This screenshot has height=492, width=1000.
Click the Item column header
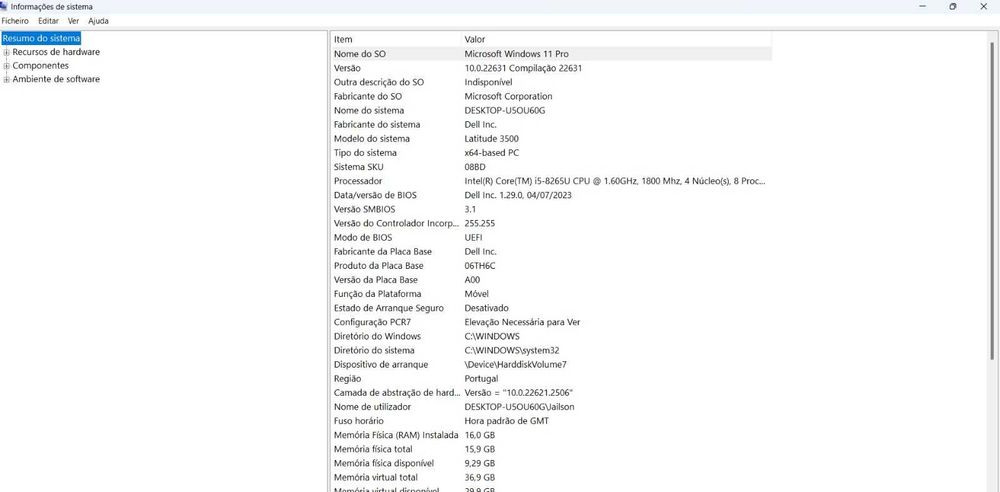click(x=396, y=40)
